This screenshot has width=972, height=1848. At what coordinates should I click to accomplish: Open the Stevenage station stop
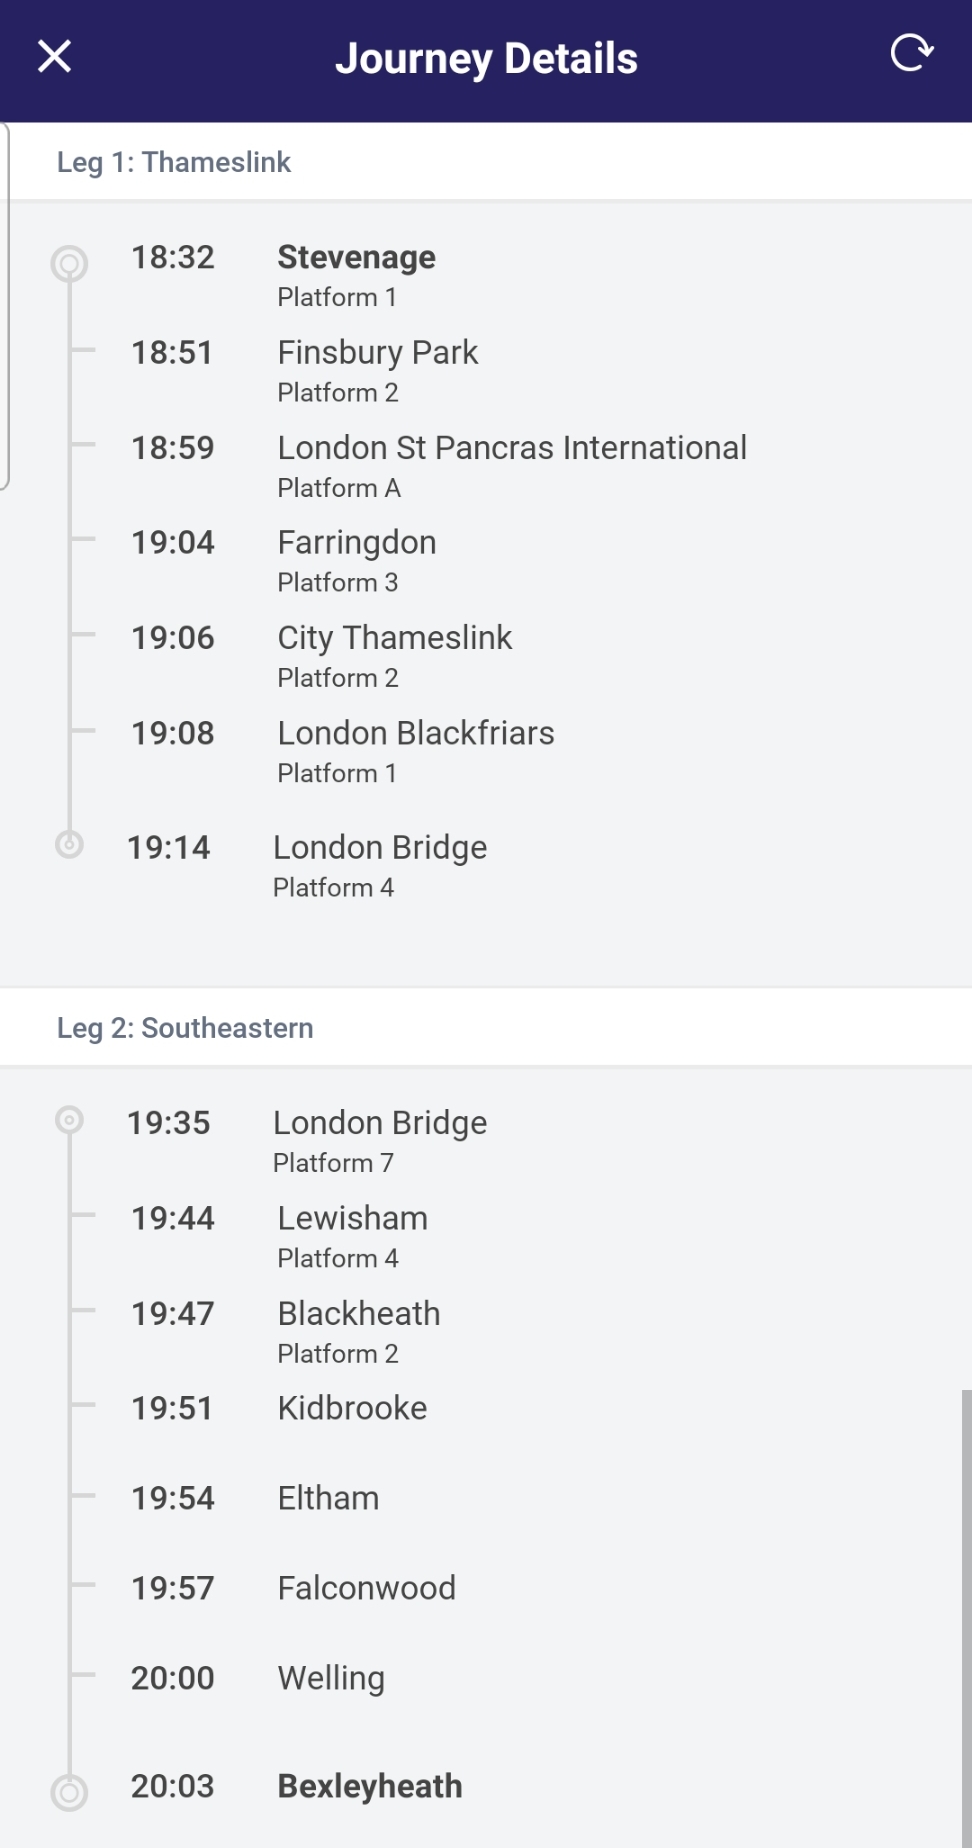(356, 258)
